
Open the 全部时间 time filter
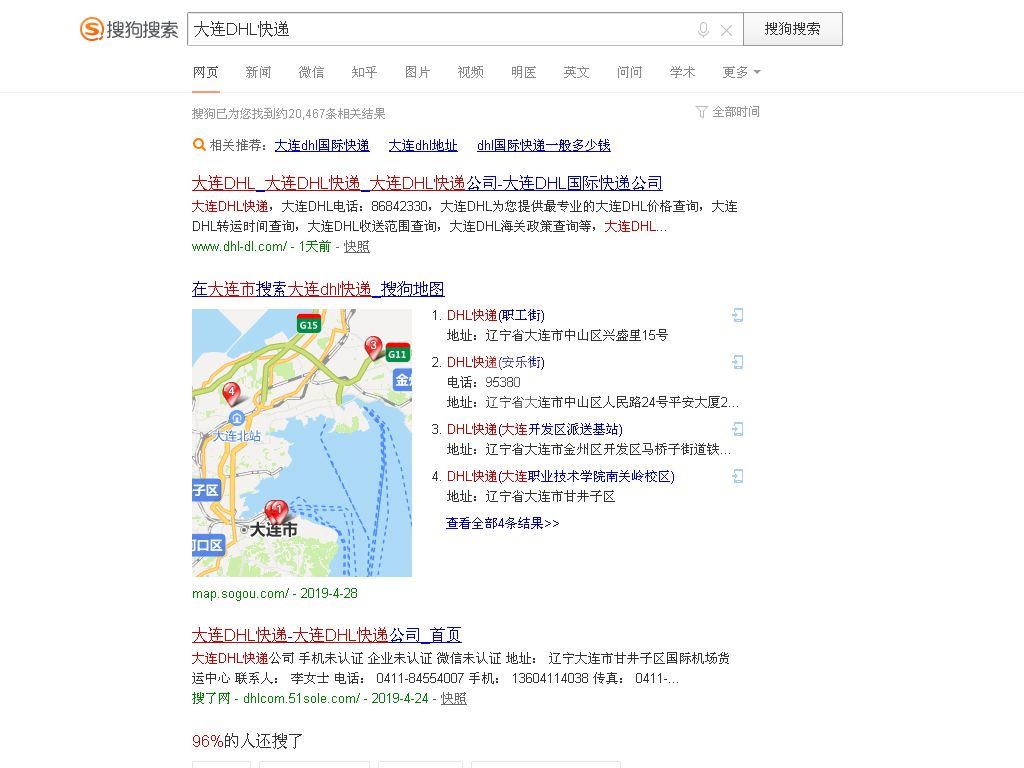click(x=728, y=112)
